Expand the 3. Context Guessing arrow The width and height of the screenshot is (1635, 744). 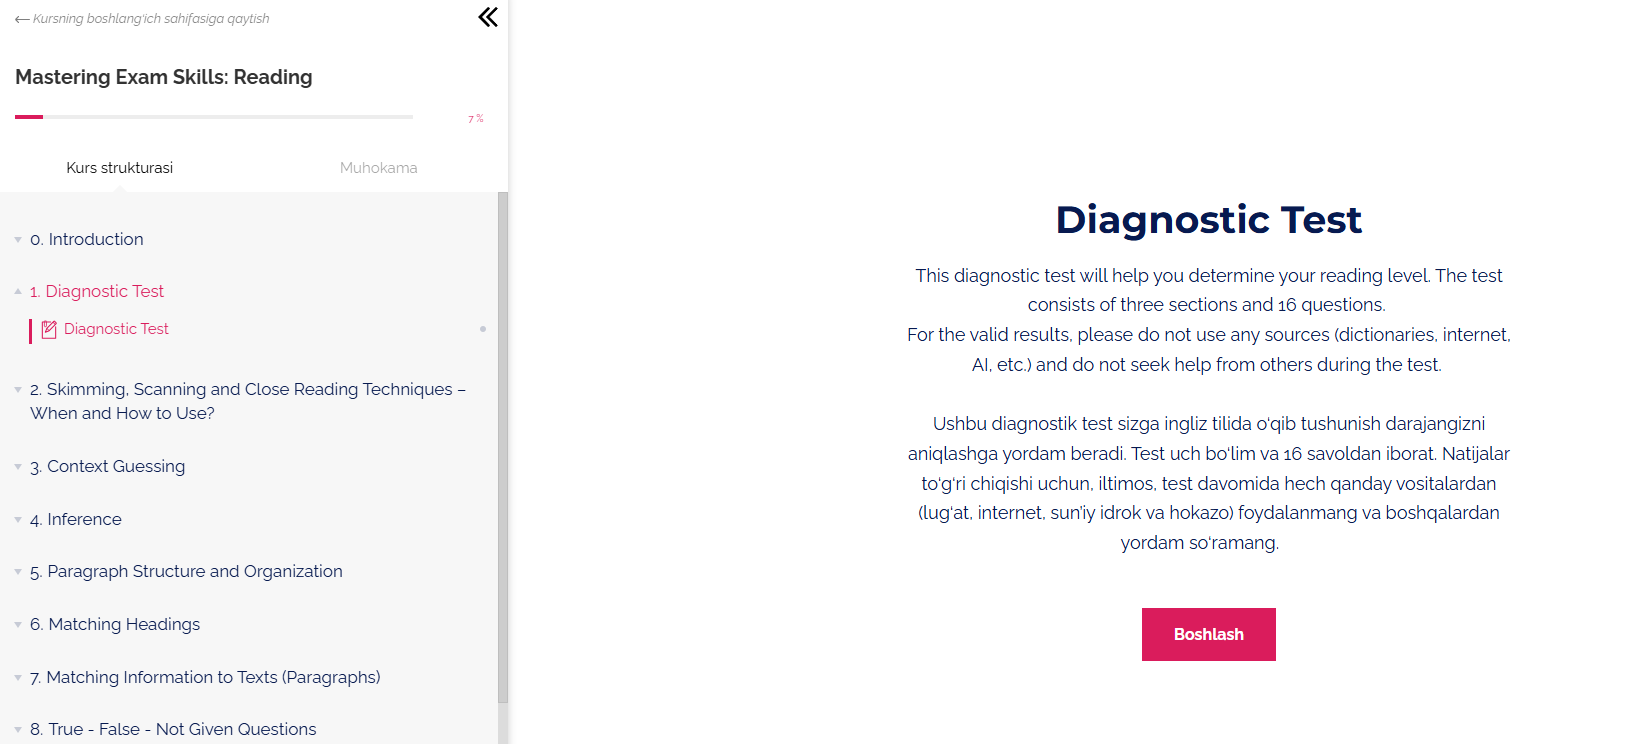pyautogui.click(x=18, y=467)
